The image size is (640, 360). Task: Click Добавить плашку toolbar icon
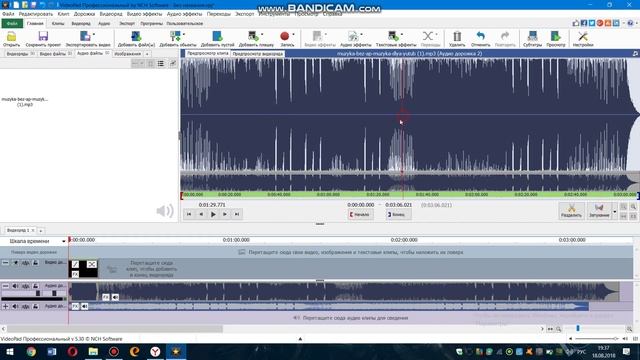tap(253, 36)
